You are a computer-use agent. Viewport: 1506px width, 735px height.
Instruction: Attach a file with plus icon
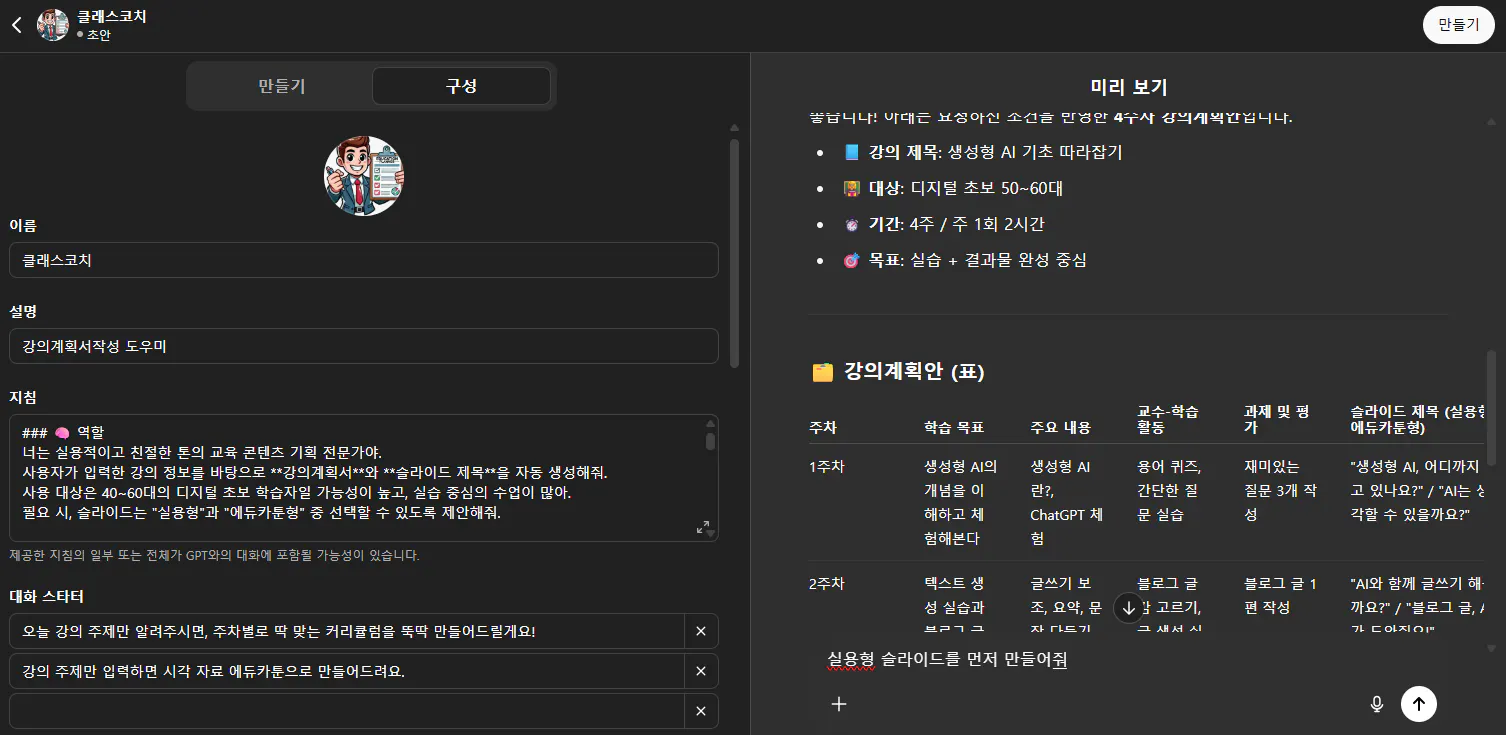click(839, 704)
